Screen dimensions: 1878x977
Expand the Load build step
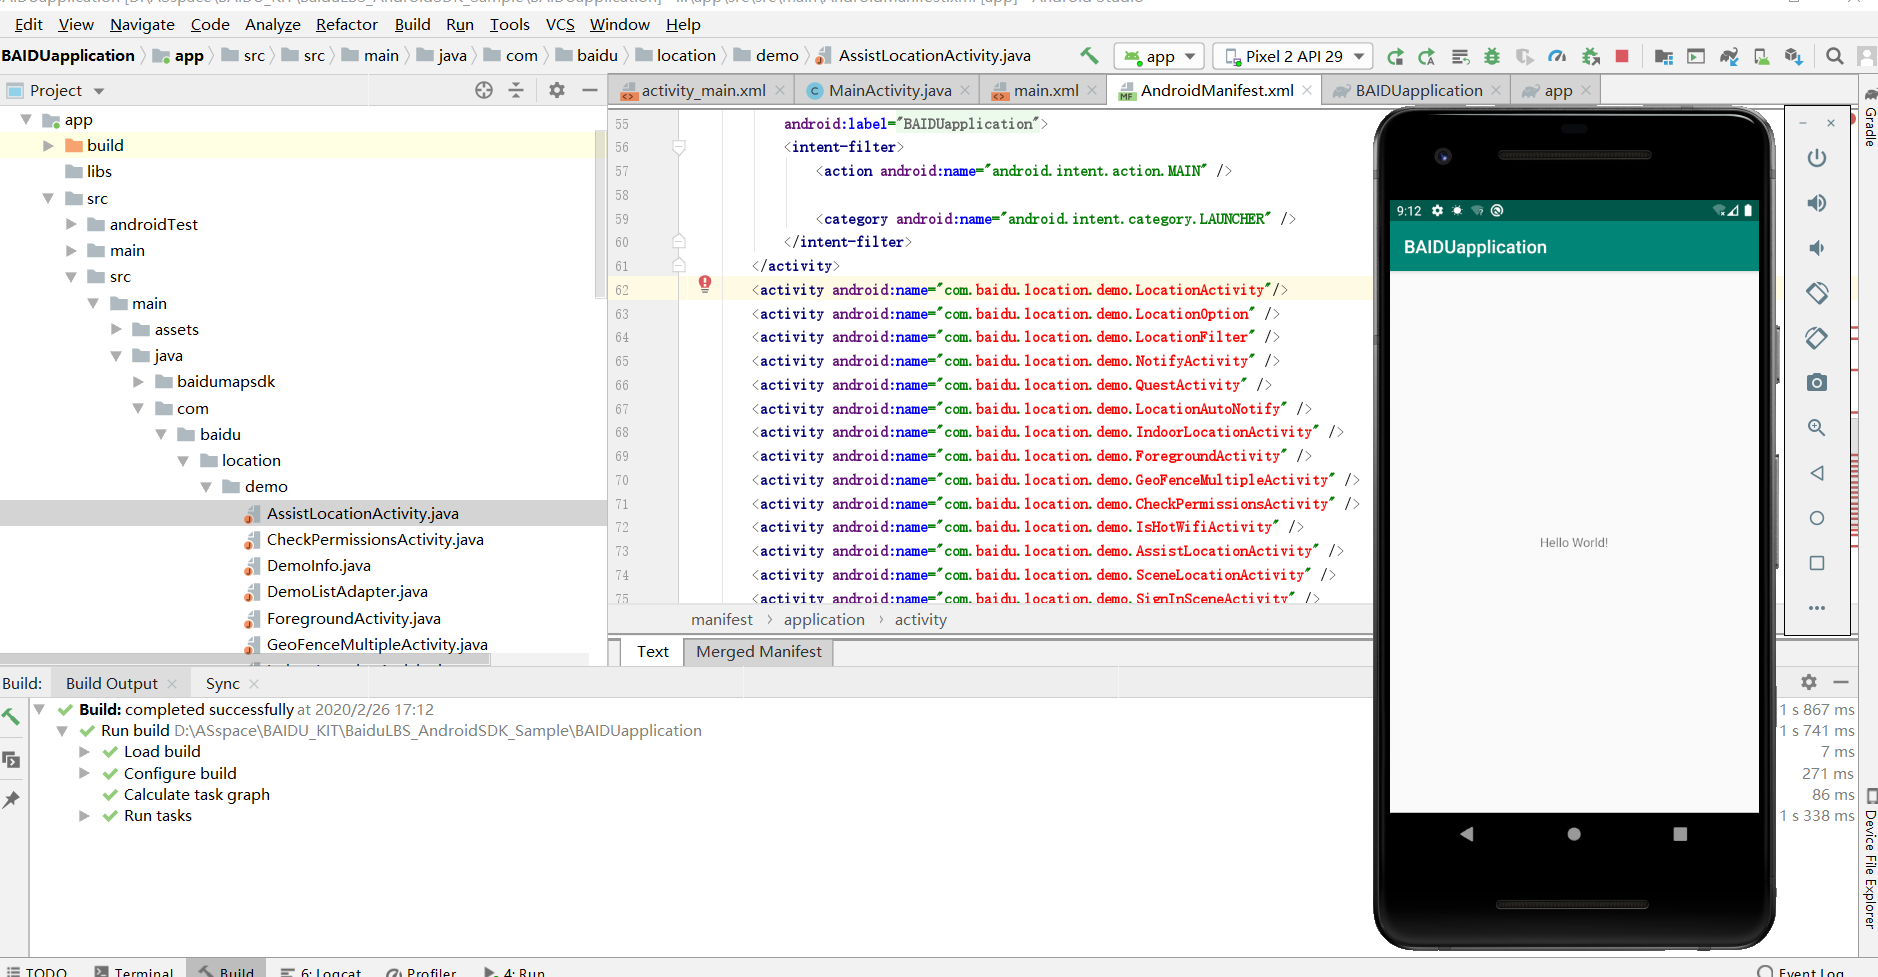[84, 752]
